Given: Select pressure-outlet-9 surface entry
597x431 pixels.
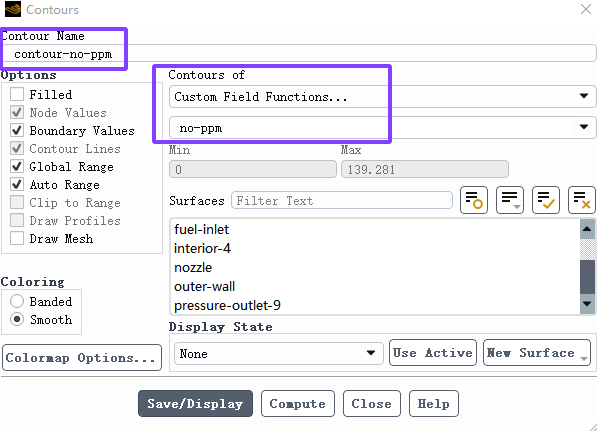Looking at the screenshot, I should (x=227, y=305).
